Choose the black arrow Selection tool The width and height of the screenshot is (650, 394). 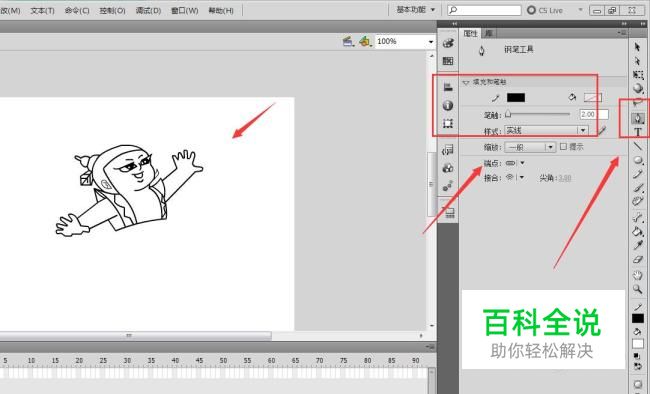click(638, 47)
